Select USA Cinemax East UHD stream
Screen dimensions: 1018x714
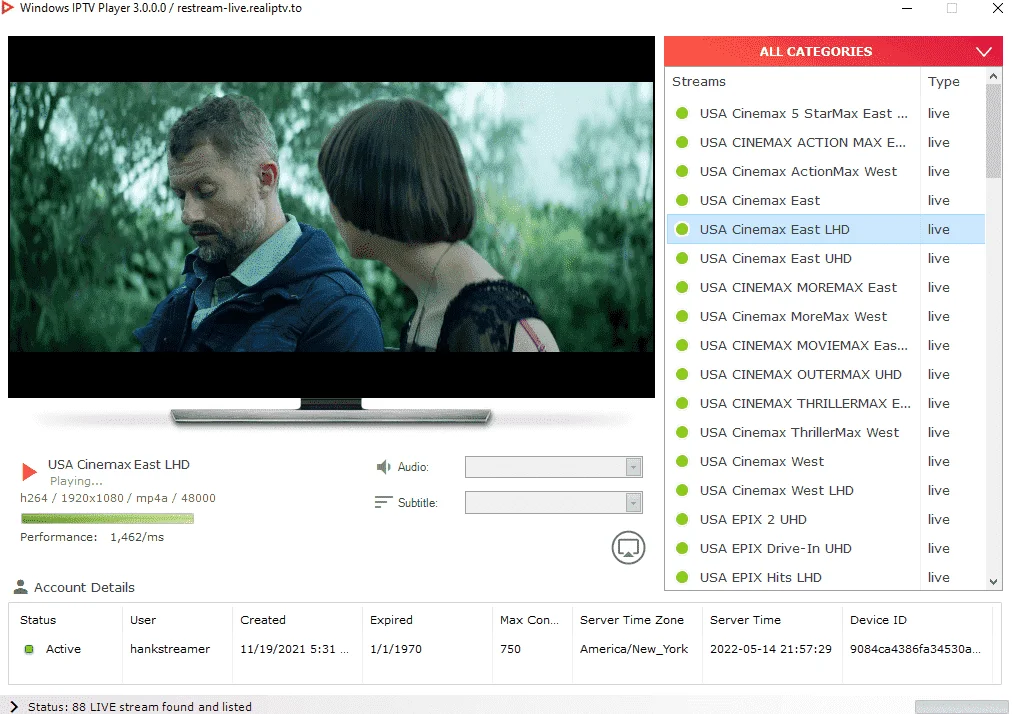point(826,258)
